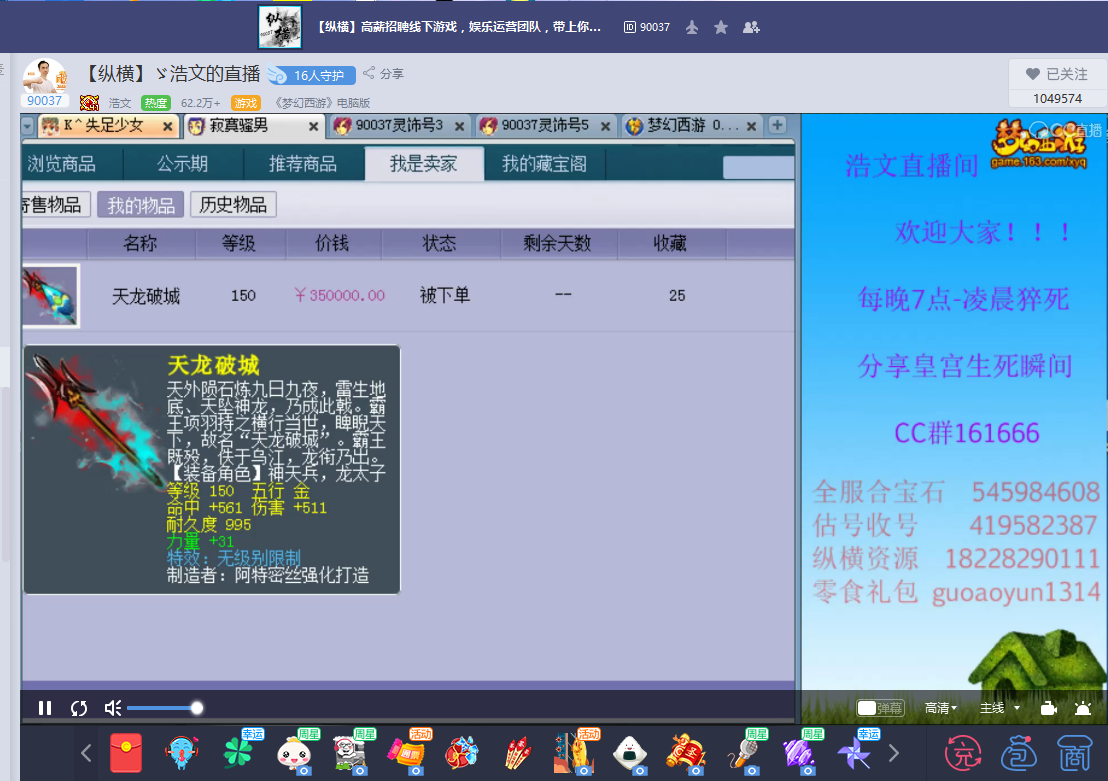Screen dimensions: 1108x781
Task: Select the firecrackers gift
Action: [x=519, y=753]
